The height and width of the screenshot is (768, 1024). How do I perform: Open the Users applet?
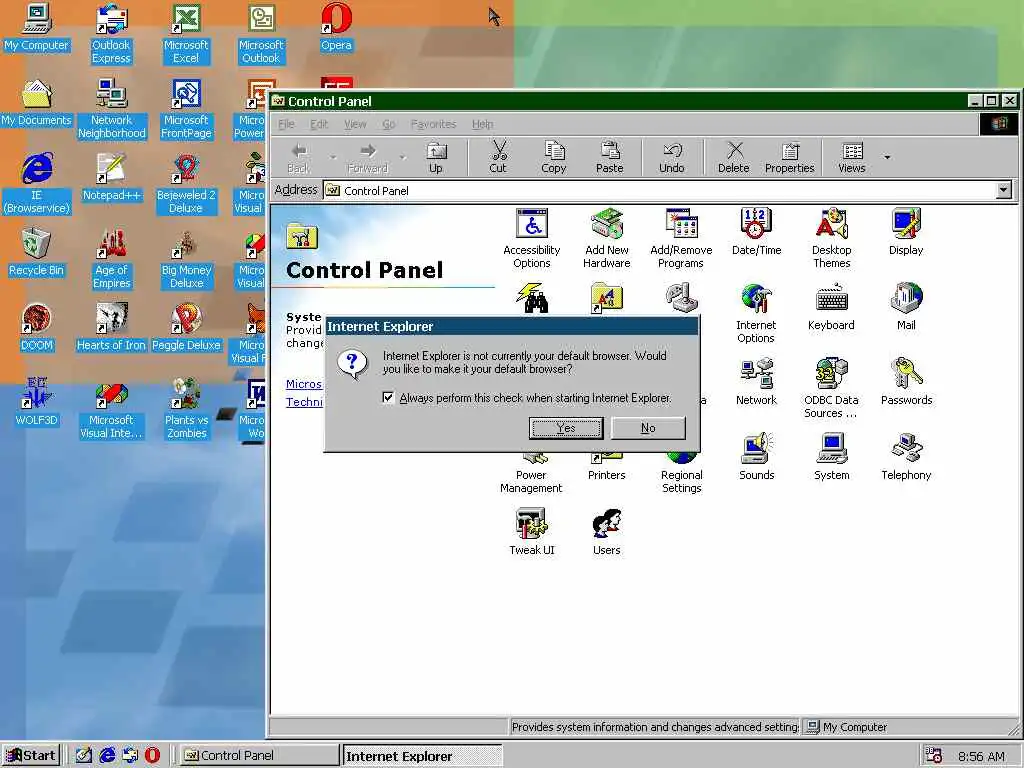point(607,532)
